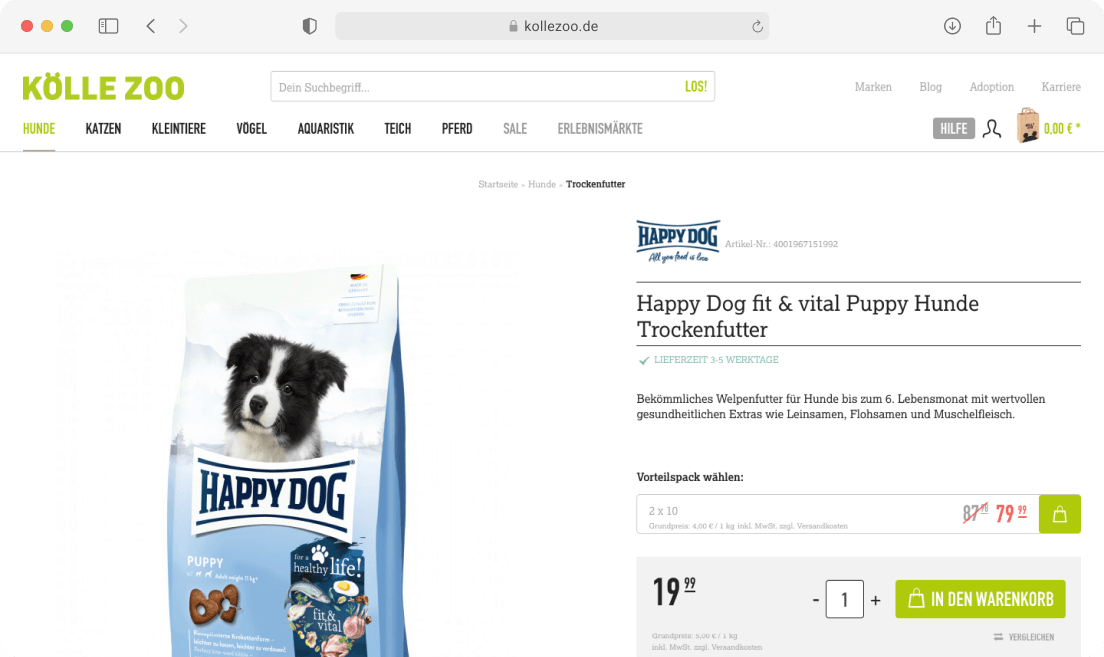
Task: Go back with the left chevron
Action: tap(151, 26)
